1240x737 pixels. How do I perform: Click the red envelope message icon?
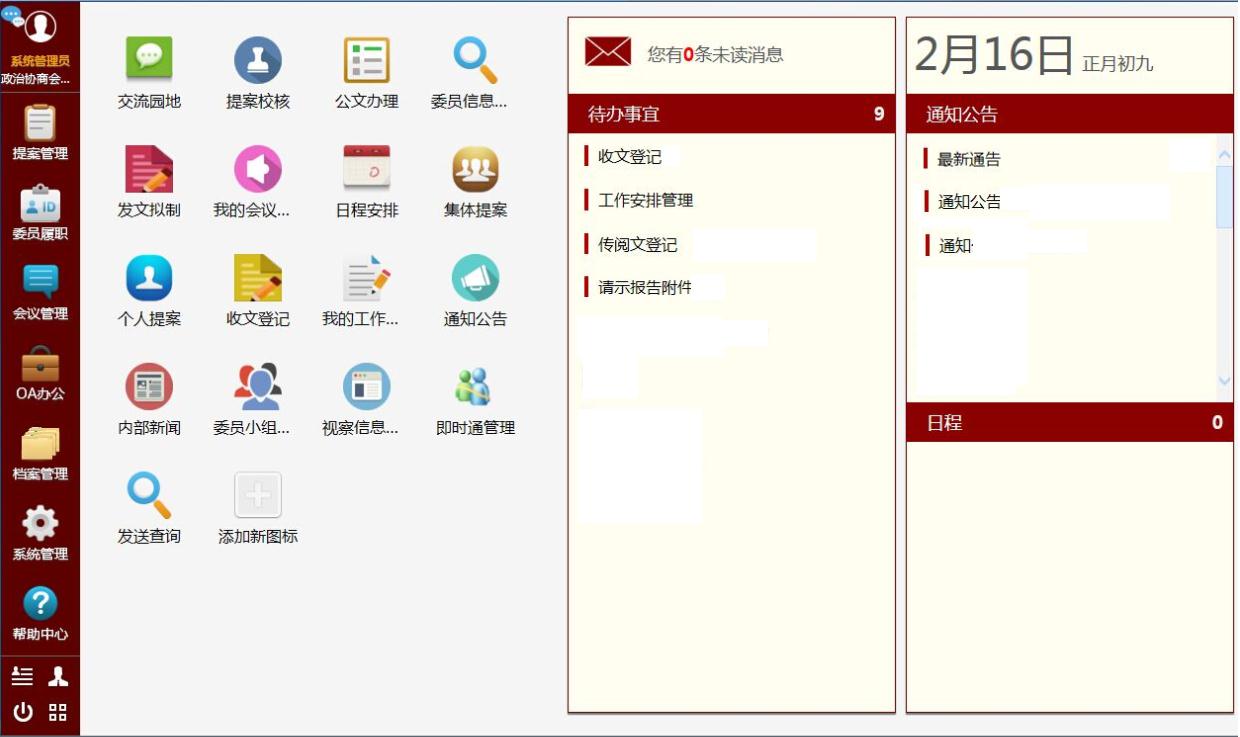coord(608,51)
